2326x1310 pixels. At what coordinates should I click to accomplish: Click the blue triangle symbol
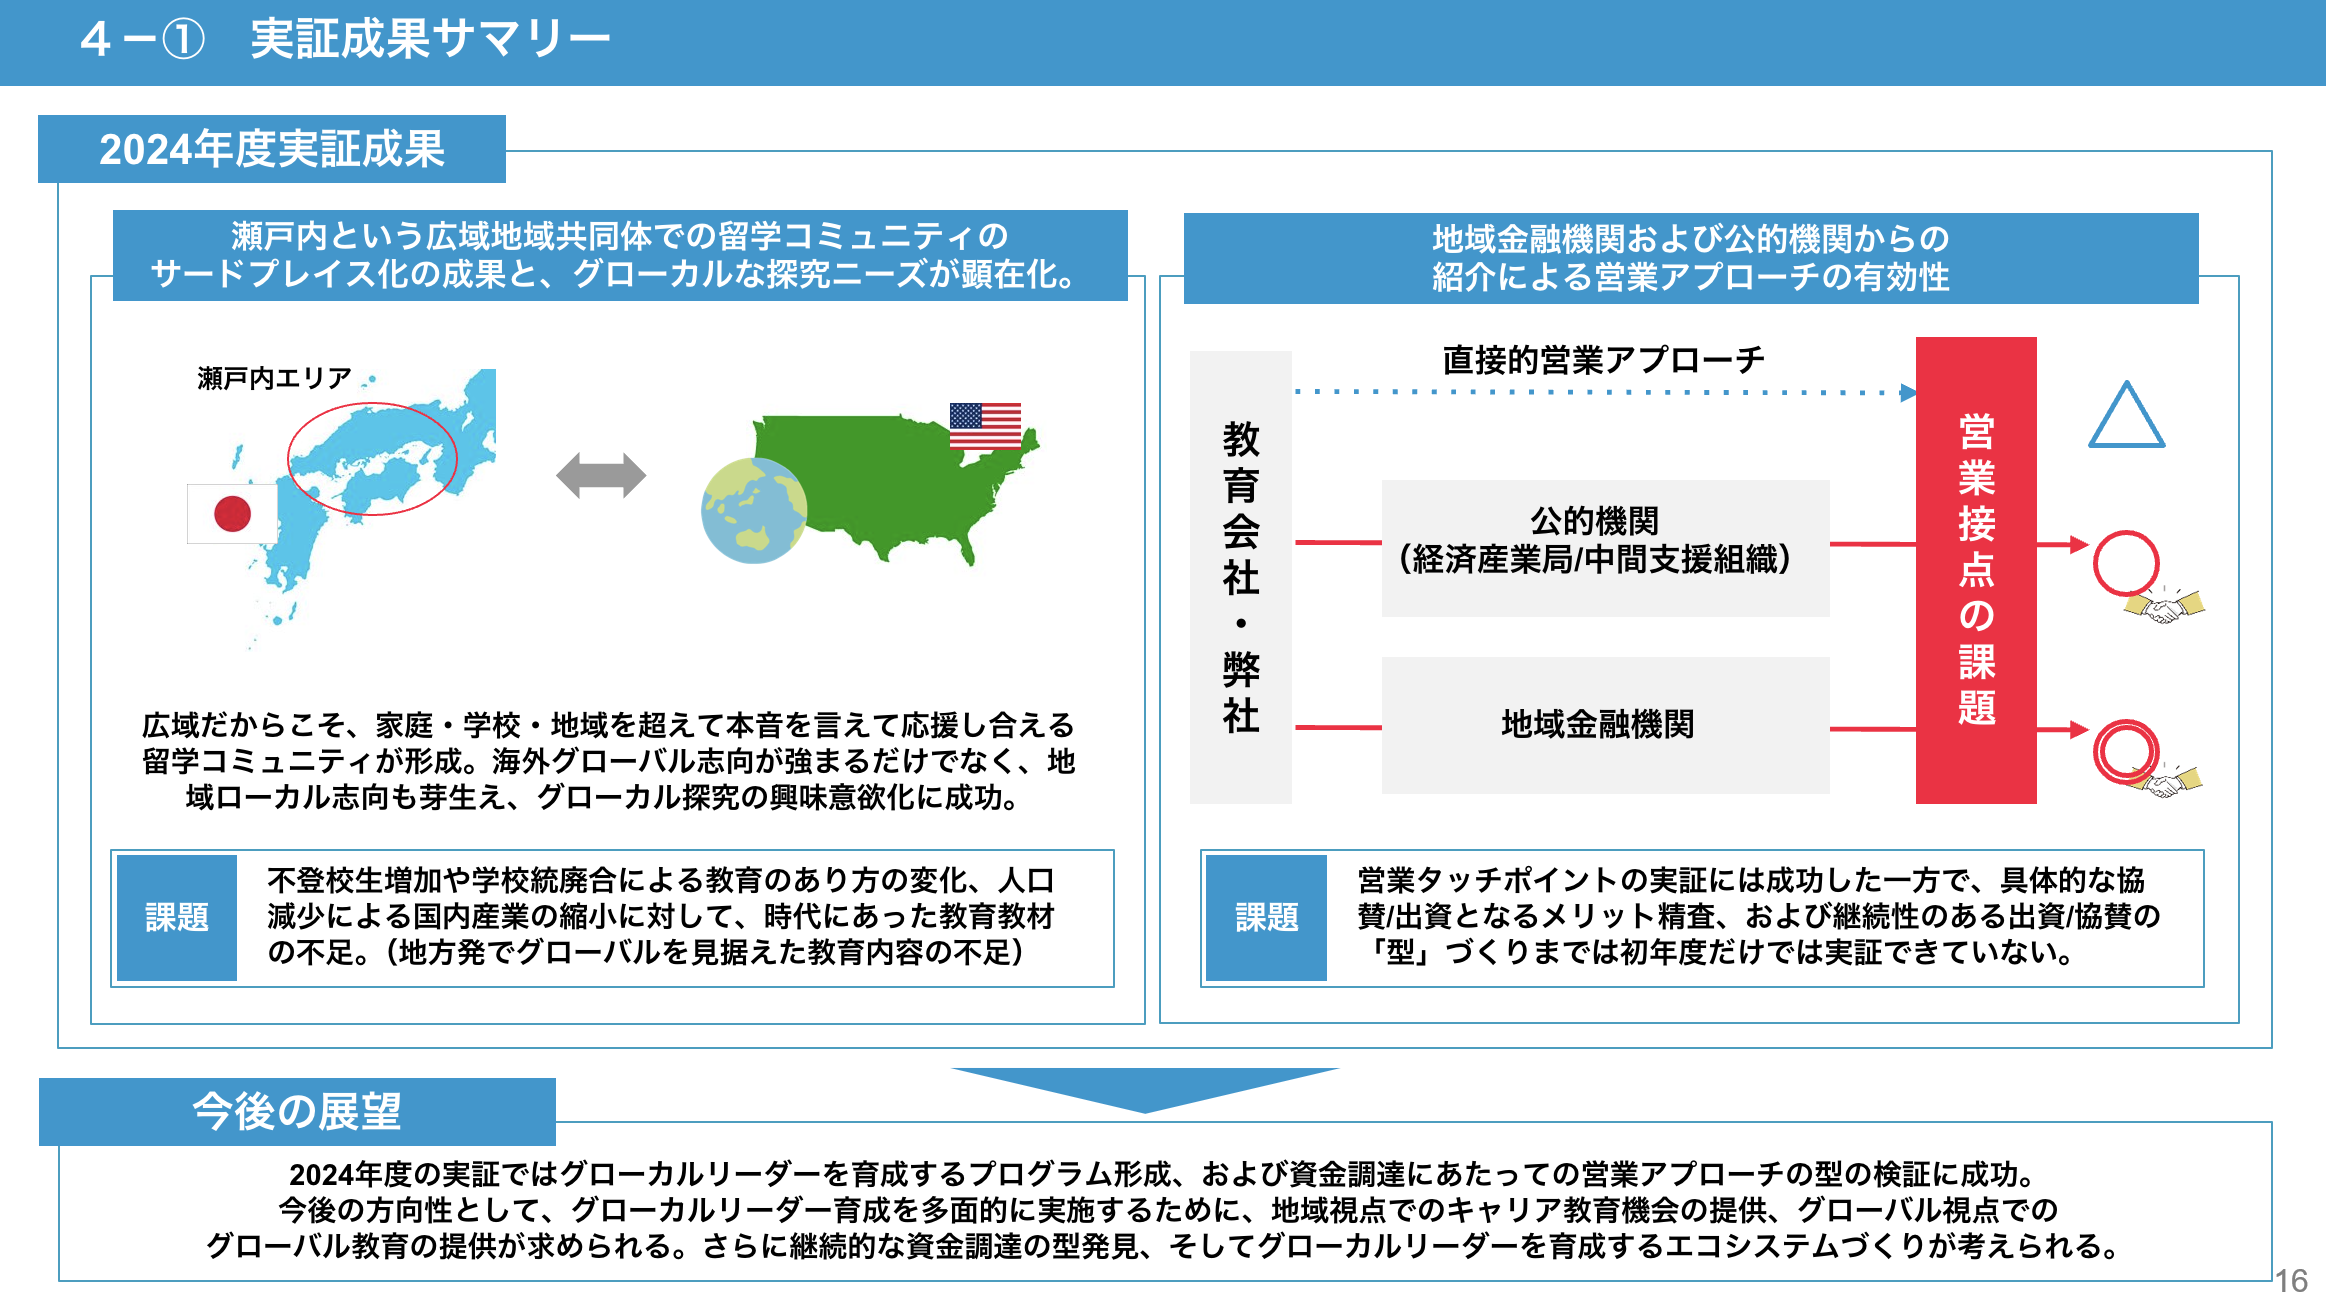tap(2126, 414)
